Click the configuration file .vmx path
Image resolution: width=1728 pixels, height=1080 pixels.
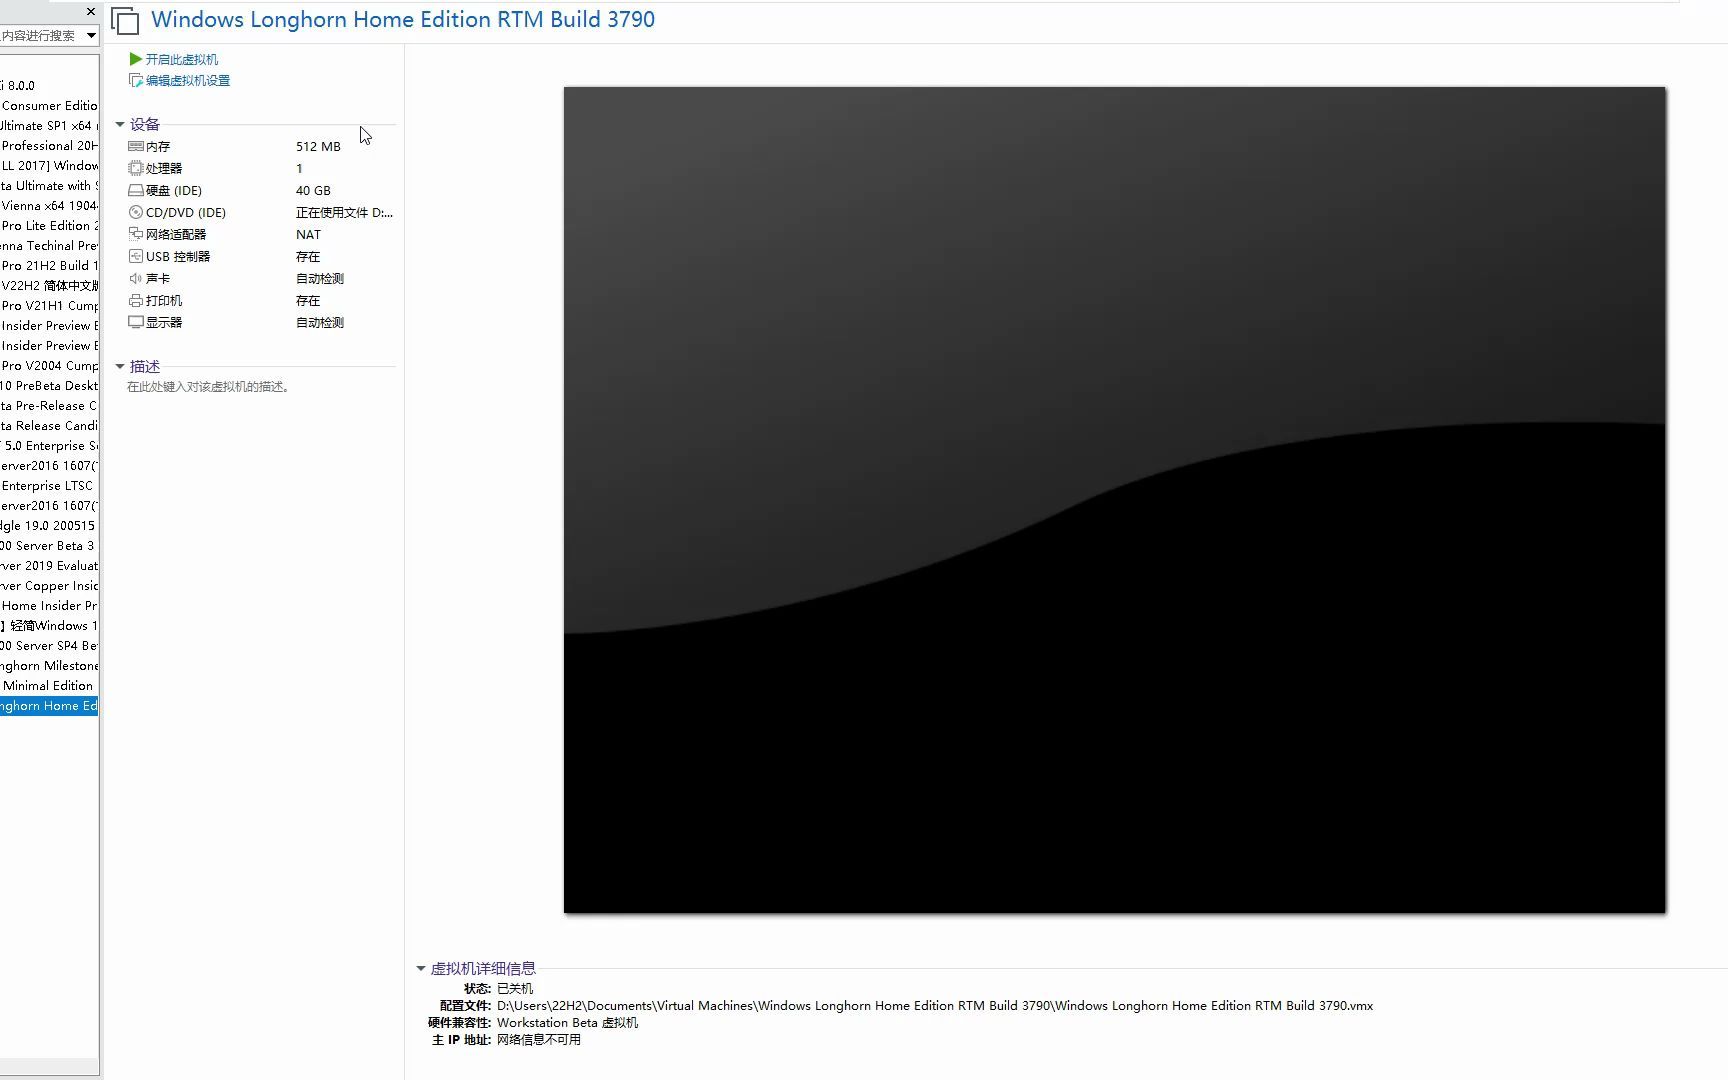tap(935, 1006)
